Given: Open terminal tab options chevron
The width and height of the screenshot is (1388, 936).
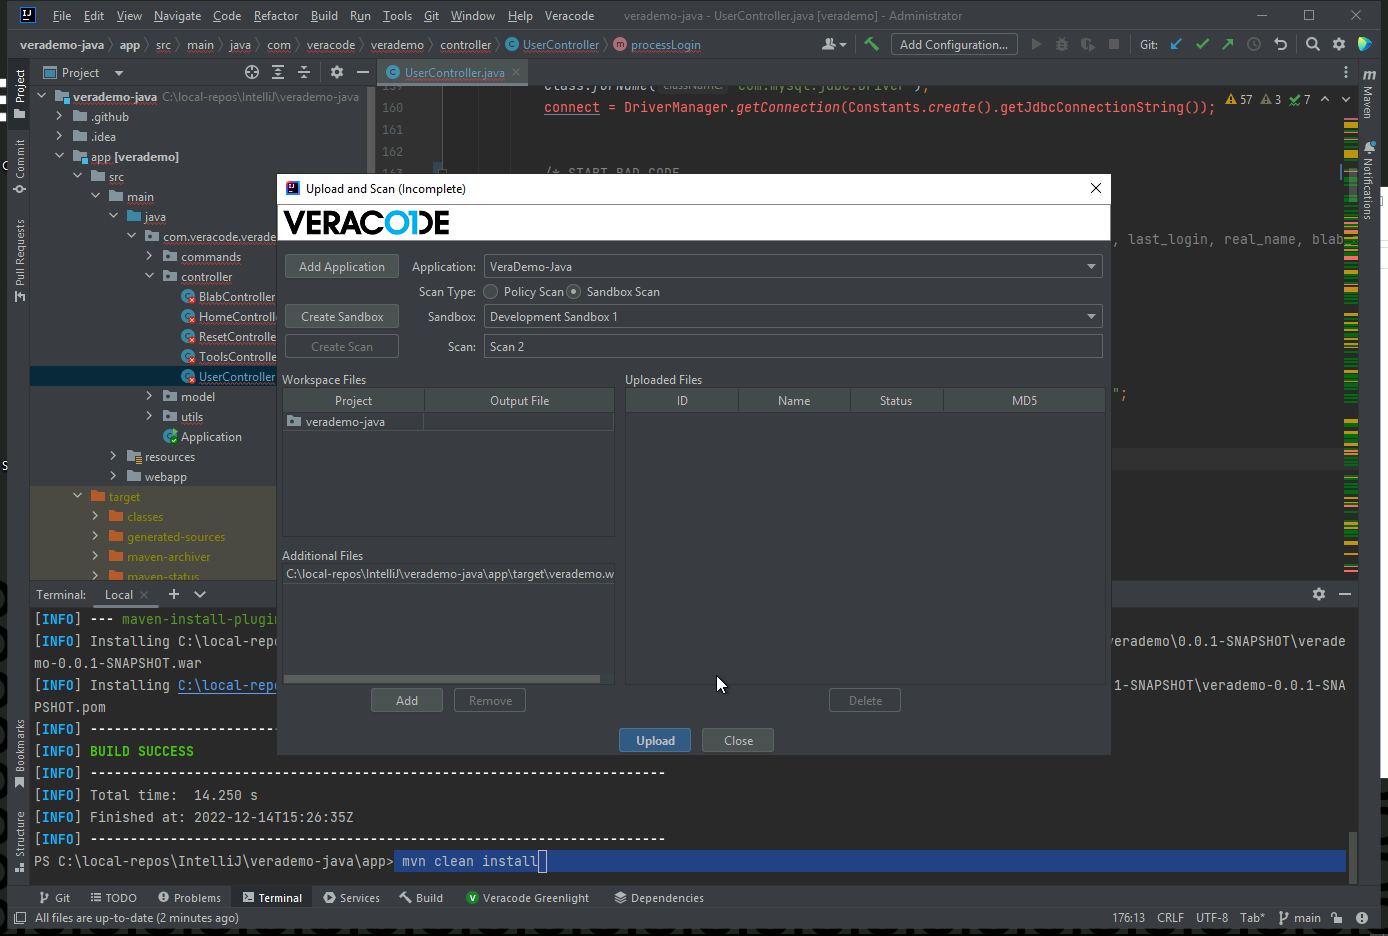Looking at the screenshot, I should [x=200, y=594].
